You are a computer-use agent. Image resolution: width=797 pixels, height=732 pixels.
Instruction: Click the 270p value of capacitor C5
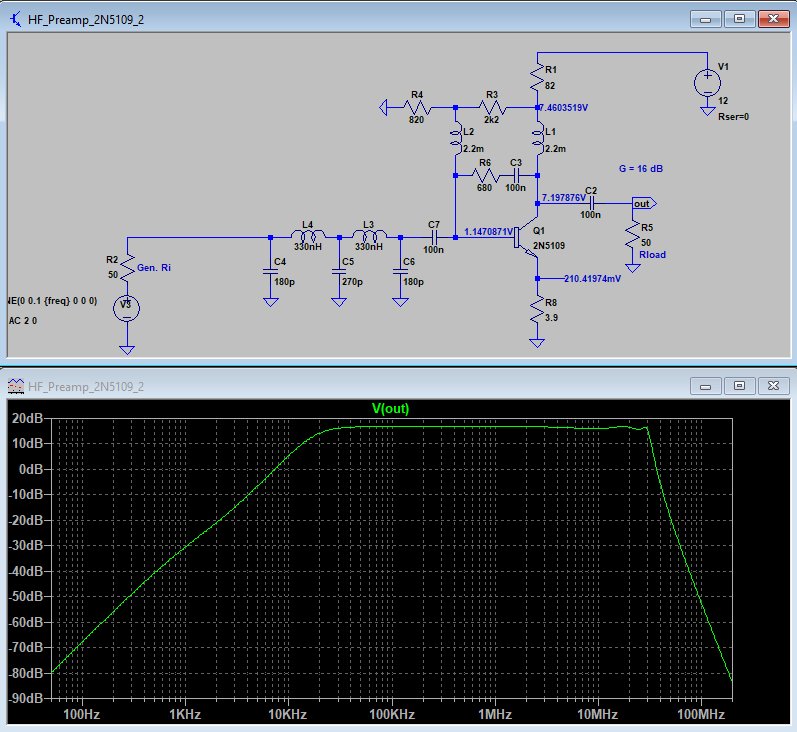(352, 282)
